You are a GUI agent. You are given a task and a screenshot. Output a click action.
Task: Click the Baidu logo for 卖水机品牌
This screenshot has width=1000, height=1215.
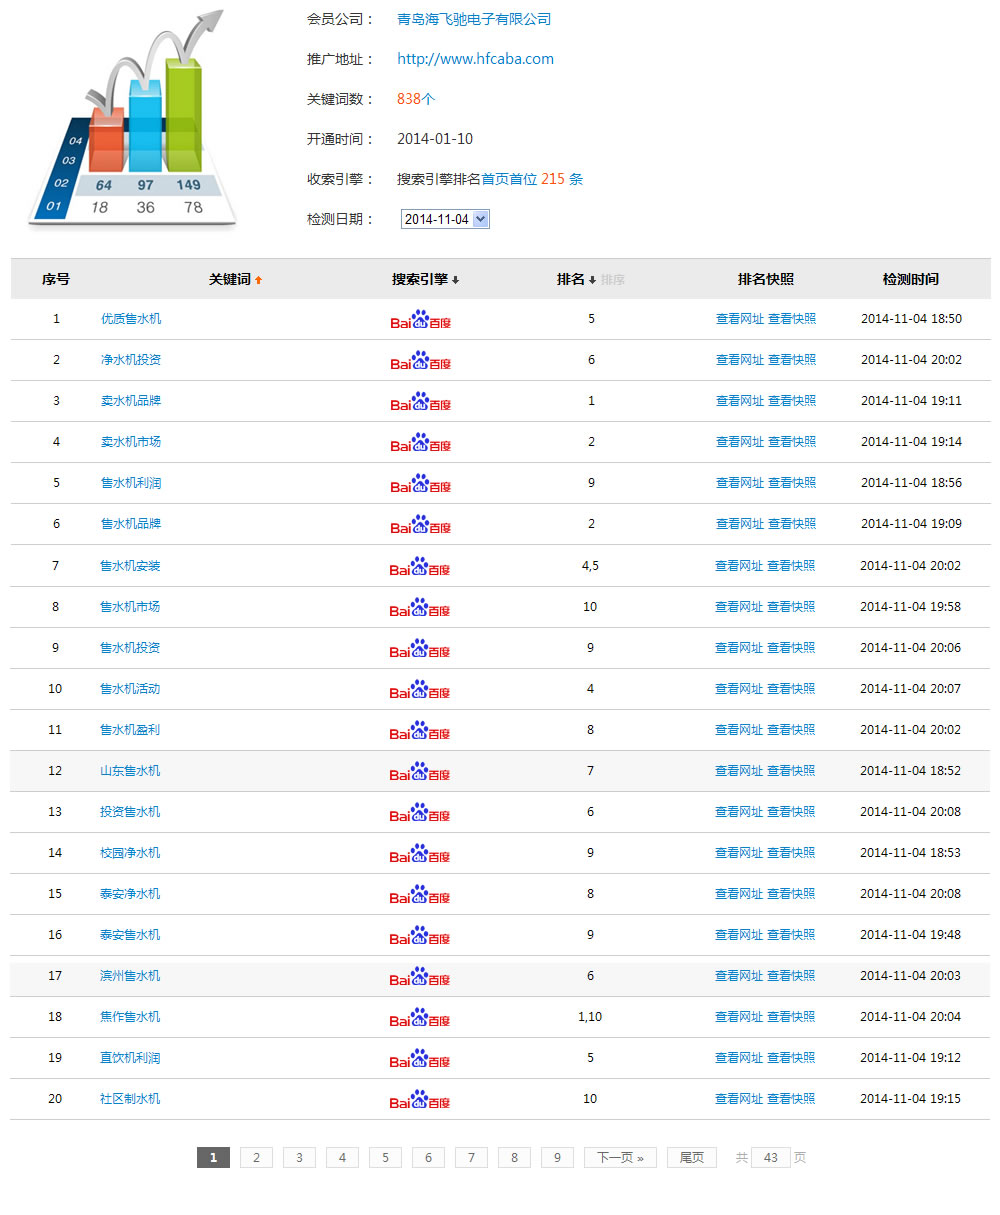click(420, 402)
